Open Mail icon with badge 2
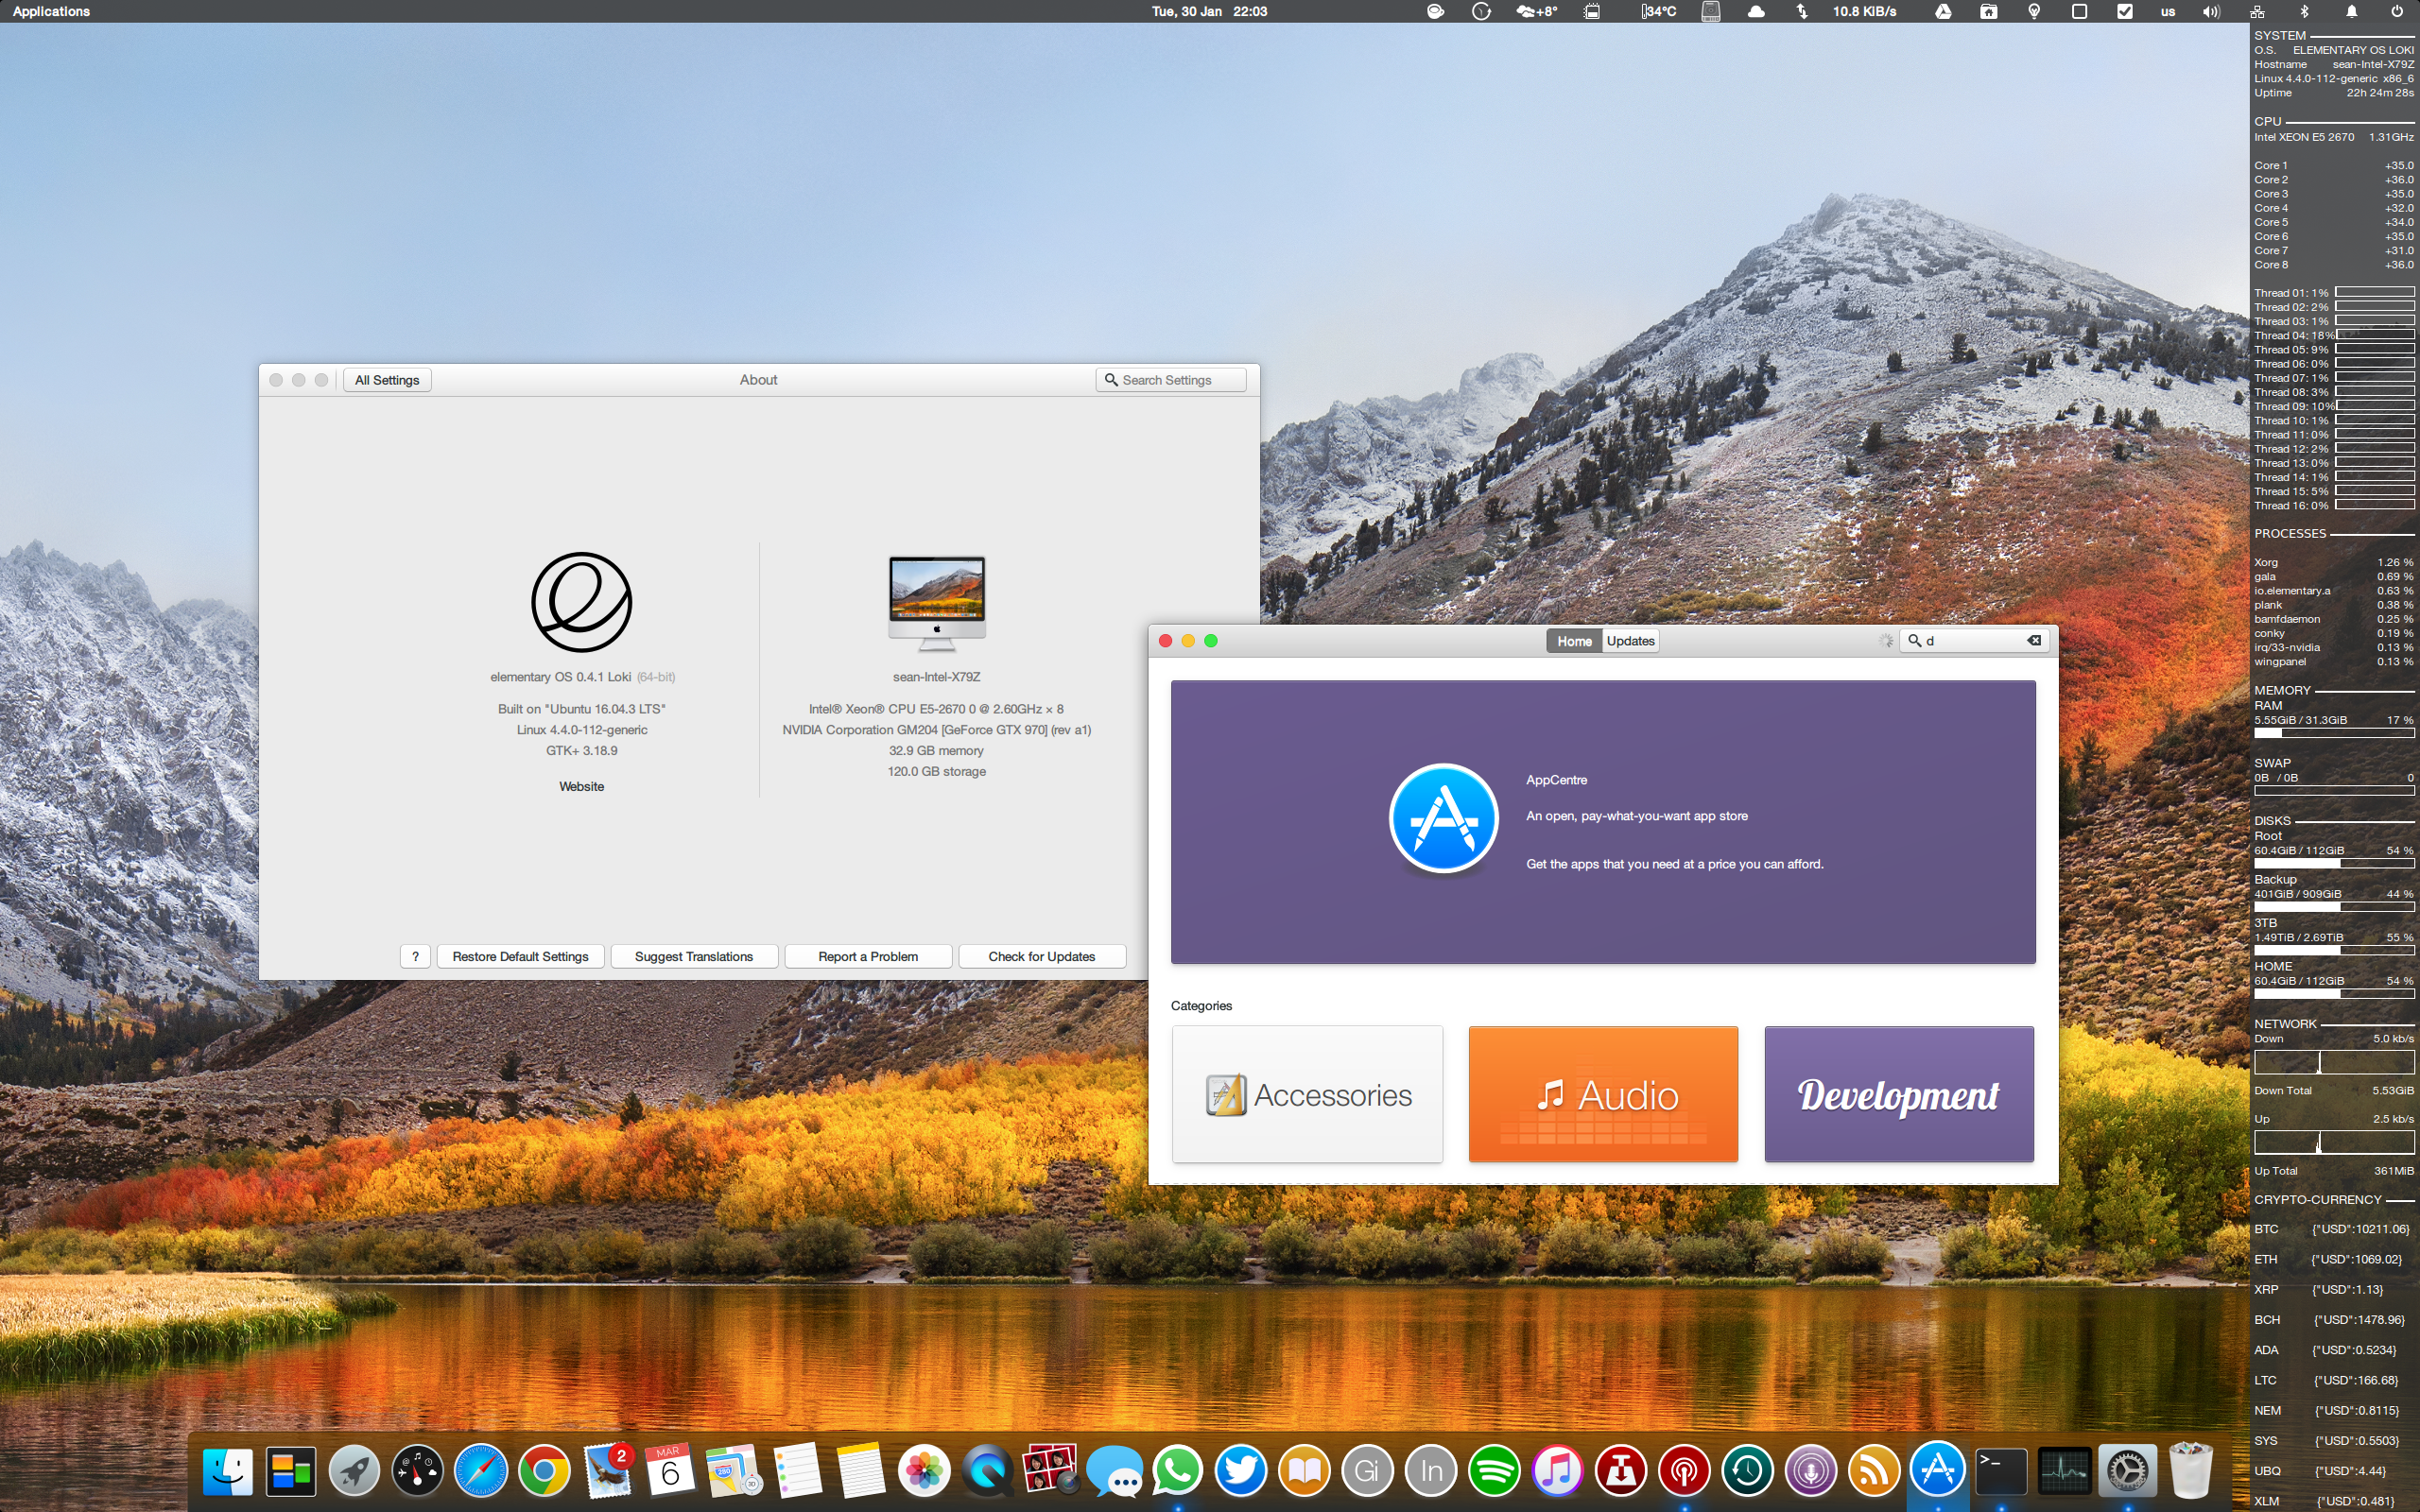 (x=607, y=1471)
